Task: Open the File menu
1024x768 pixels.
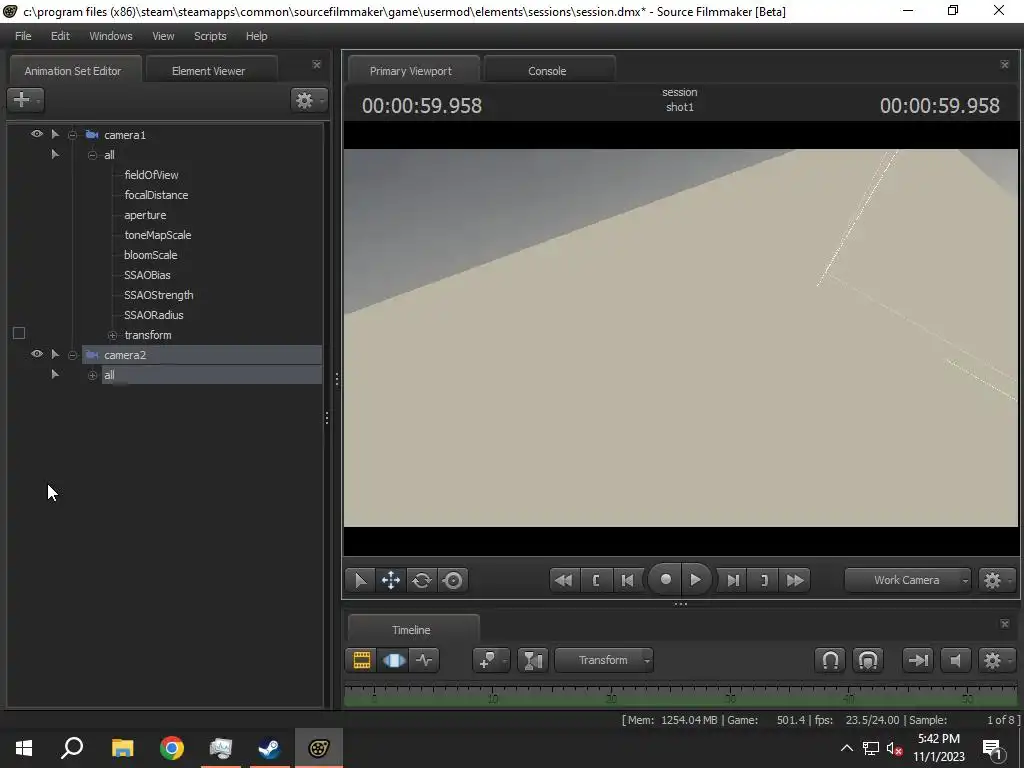Action: 23,36
